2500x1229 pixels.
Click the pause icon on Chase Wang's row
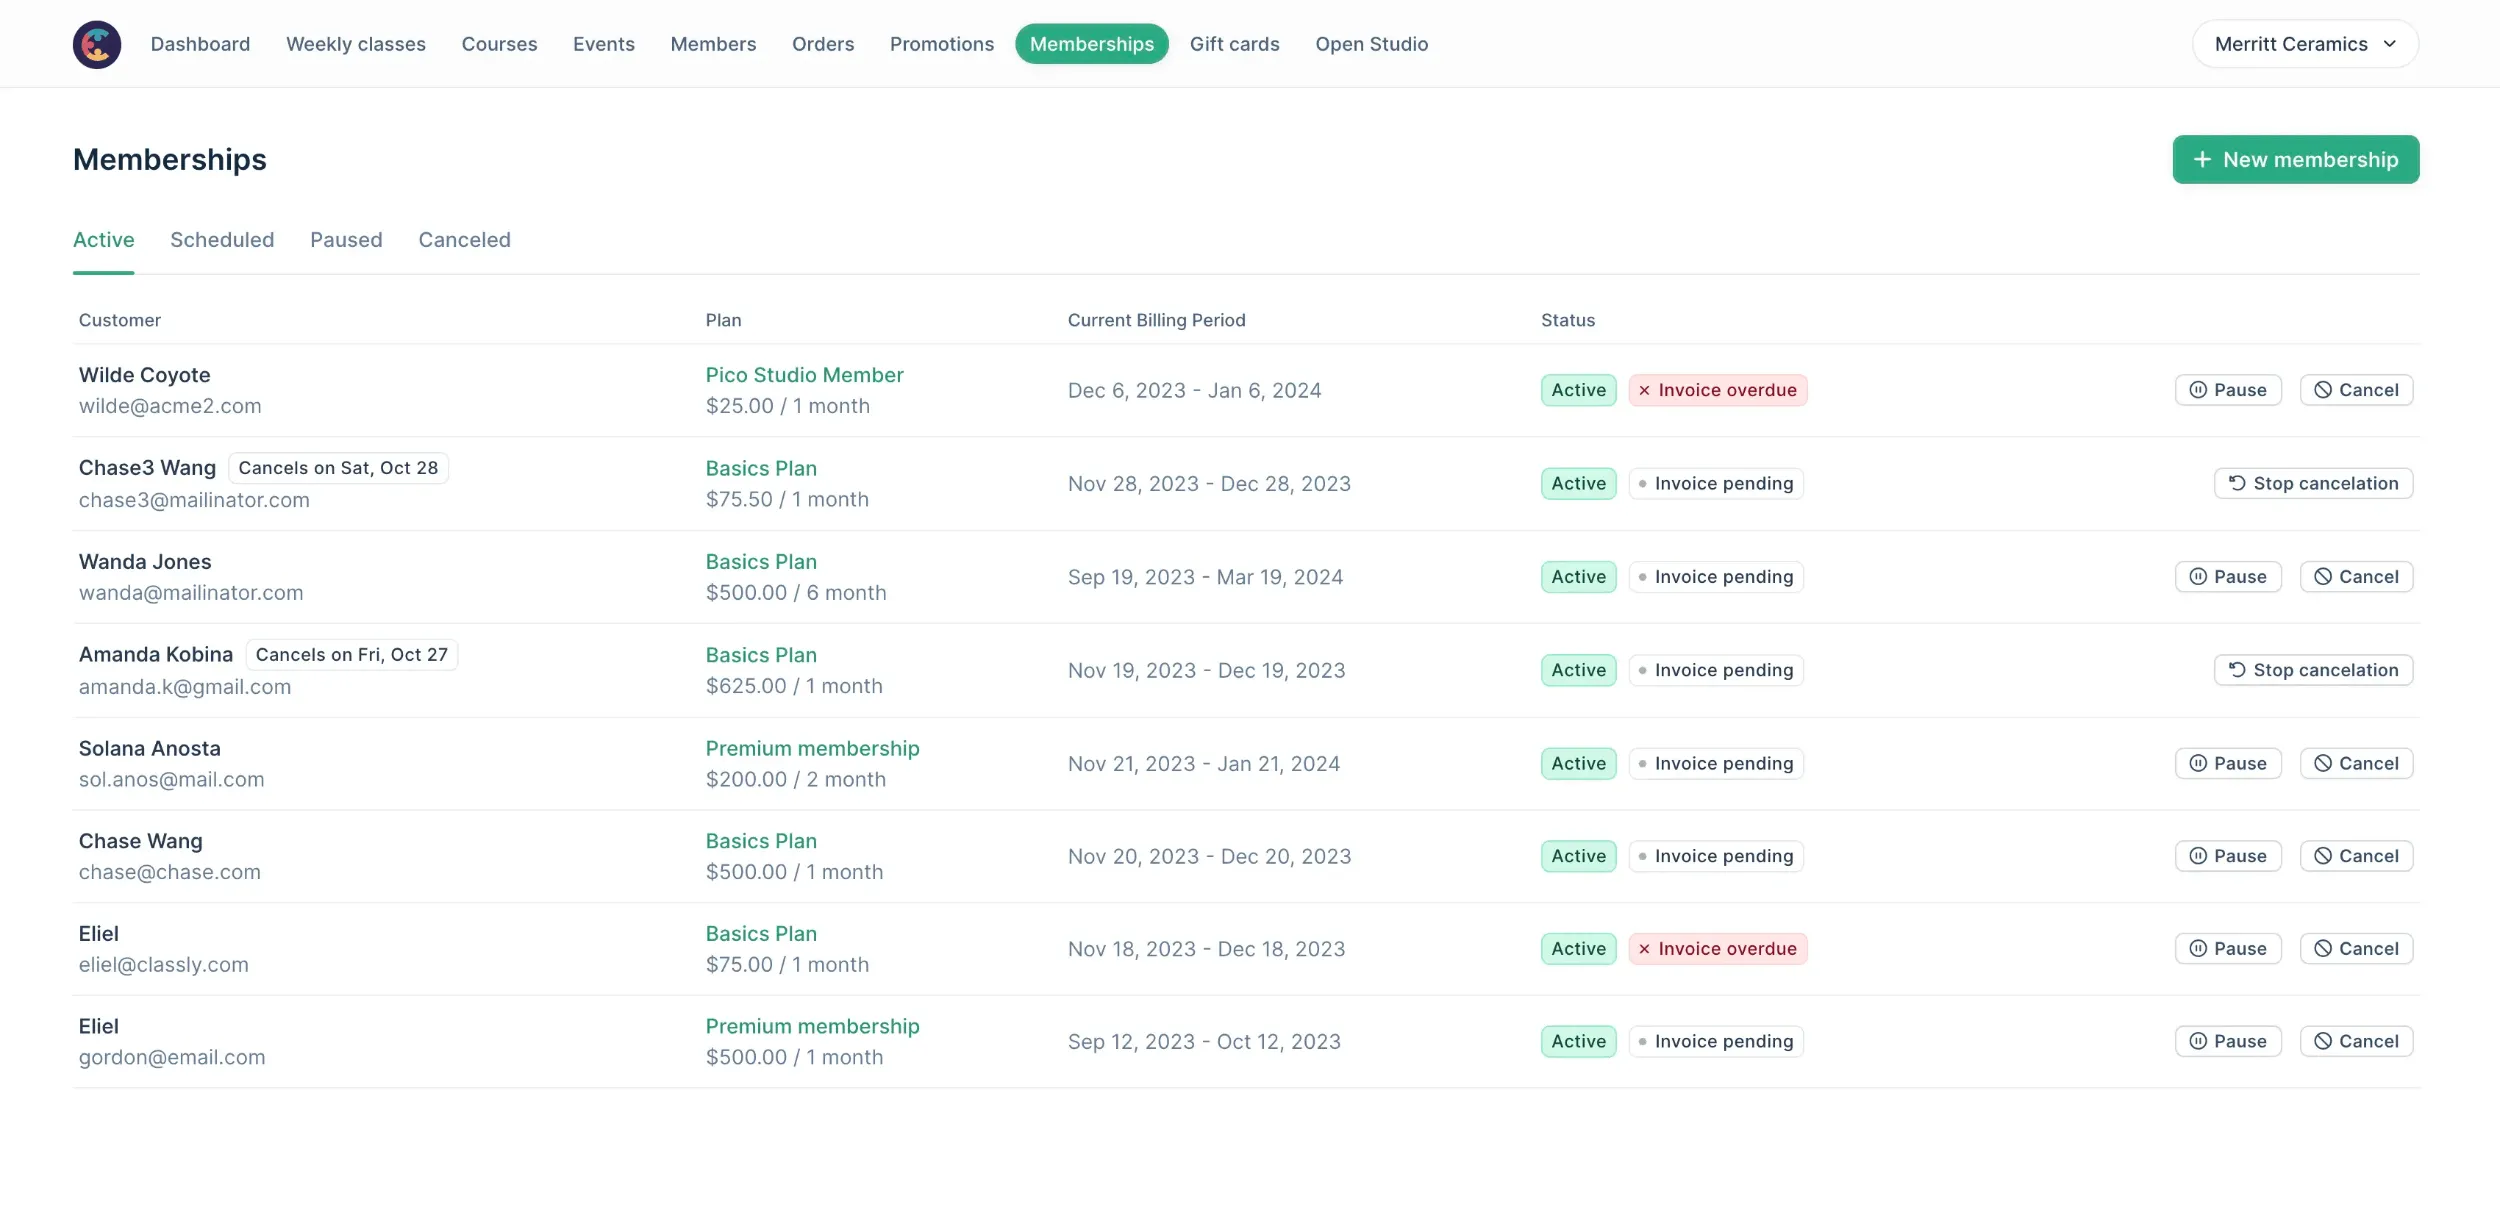pyautogui.click(x=2197, y=856)
